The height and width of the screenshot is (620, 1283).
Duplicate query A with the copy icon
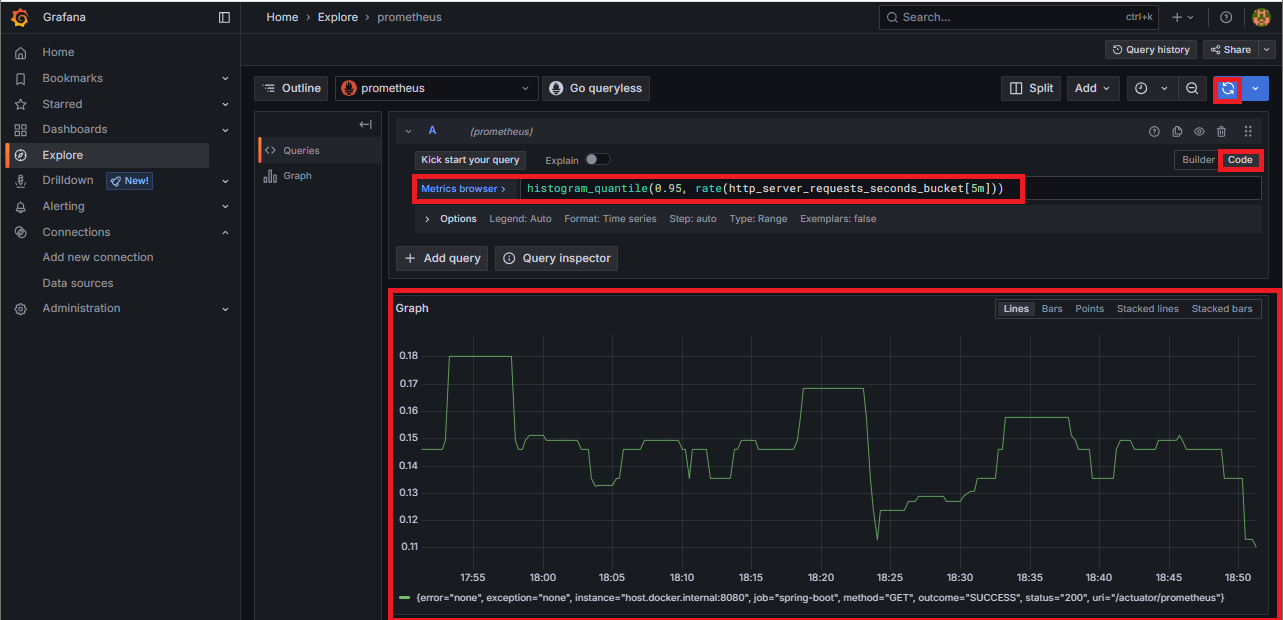[x=1177, y=131]
